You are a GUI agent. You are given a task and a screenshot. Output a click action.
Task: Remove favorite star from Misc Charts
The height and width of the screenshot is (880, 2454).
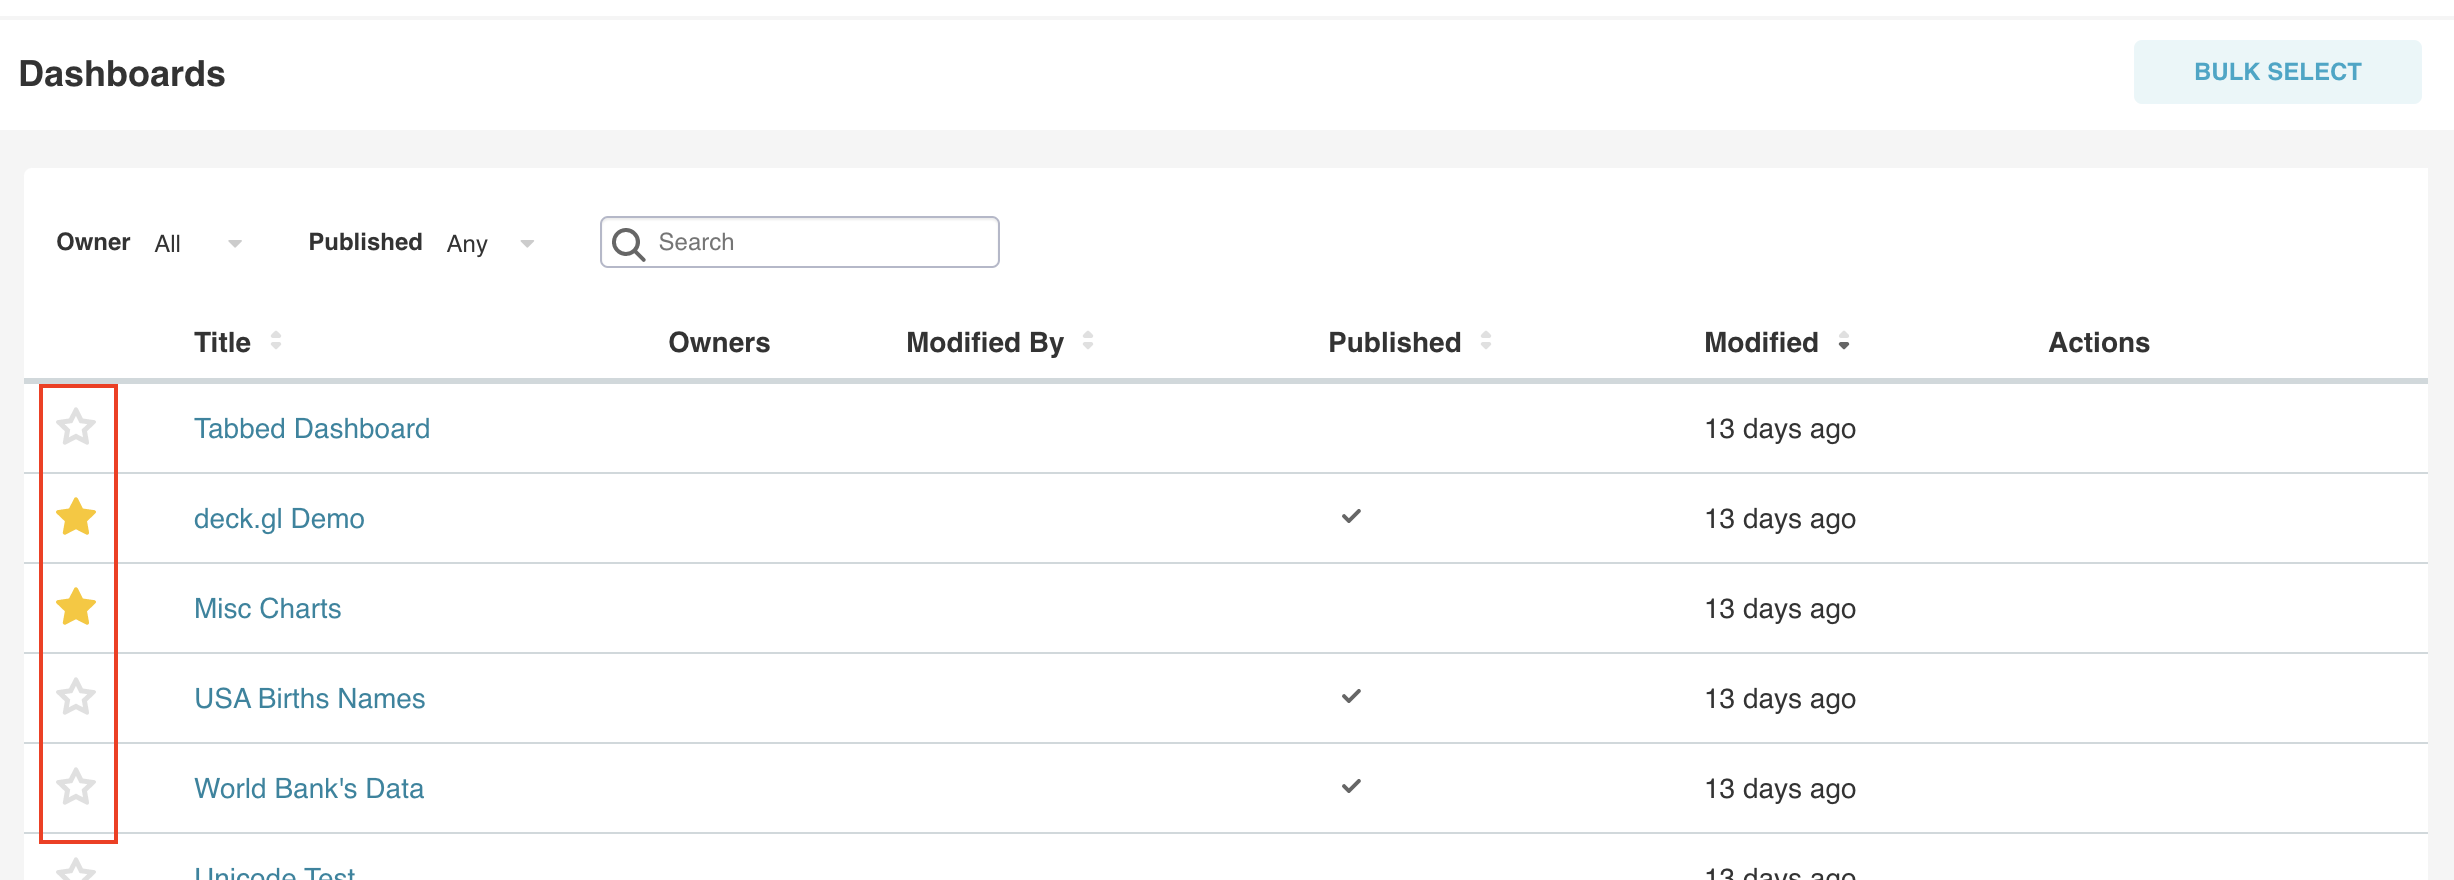coord(76,608)
